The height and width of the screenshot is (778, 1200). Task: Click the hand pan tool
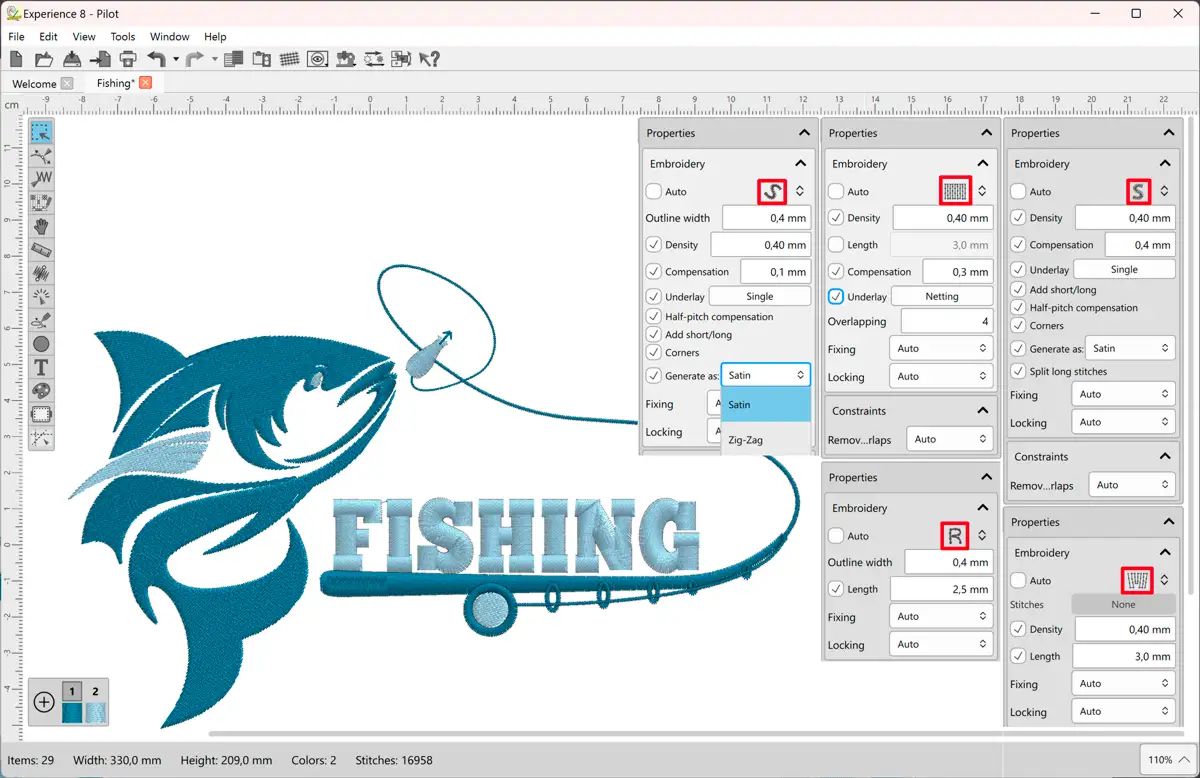coord(41,226)
